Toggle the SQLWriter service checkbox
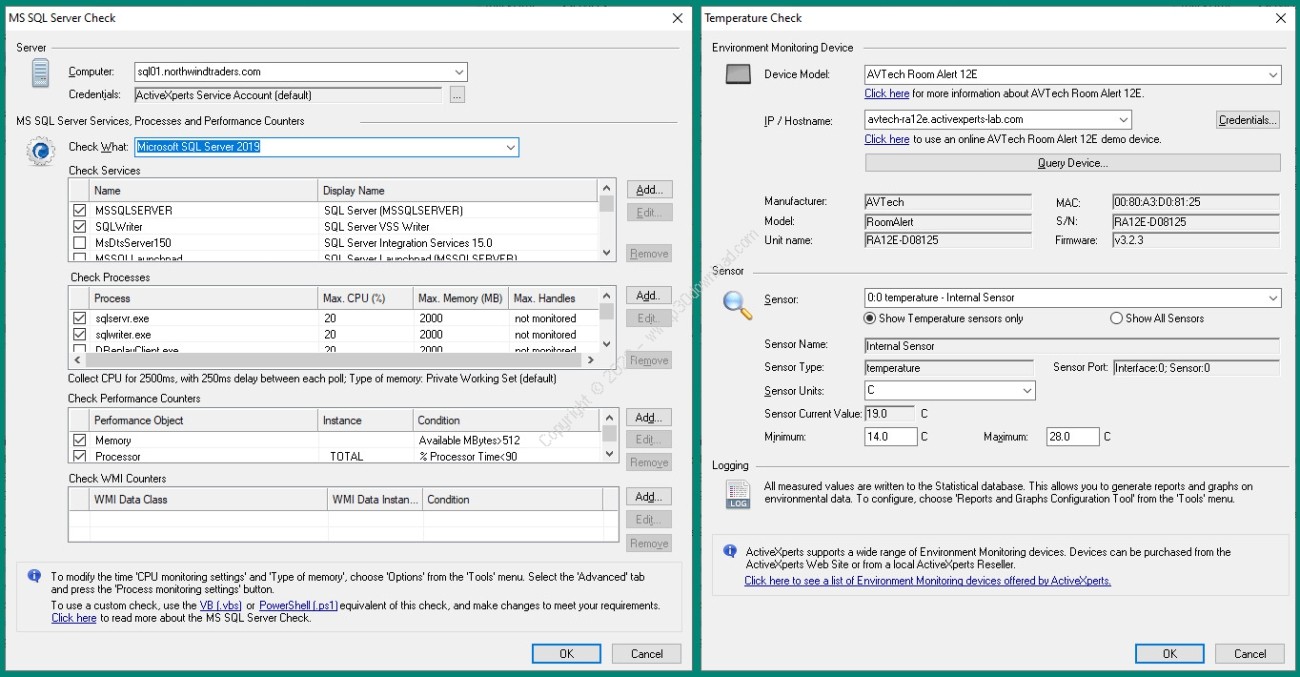 pos(79,227)
